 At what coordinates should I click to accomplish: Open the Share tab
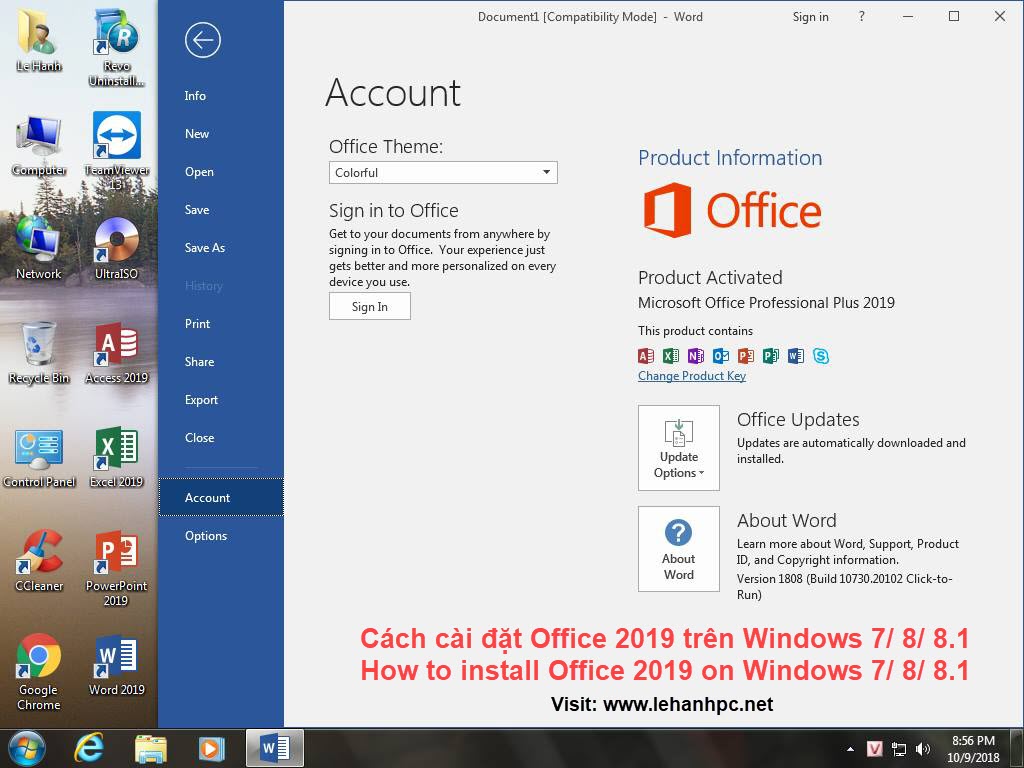(x=221, y=362)
